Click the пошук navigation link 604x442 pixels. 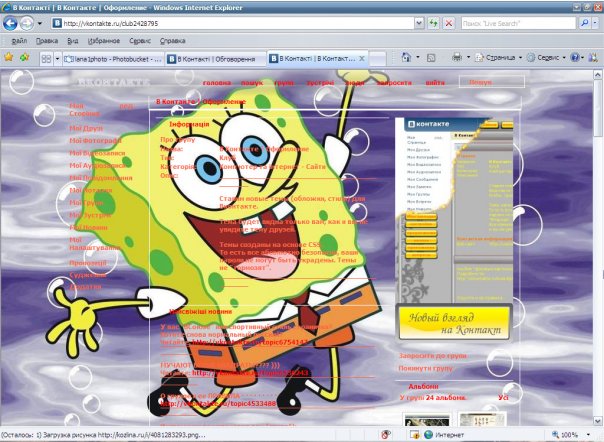252,82
